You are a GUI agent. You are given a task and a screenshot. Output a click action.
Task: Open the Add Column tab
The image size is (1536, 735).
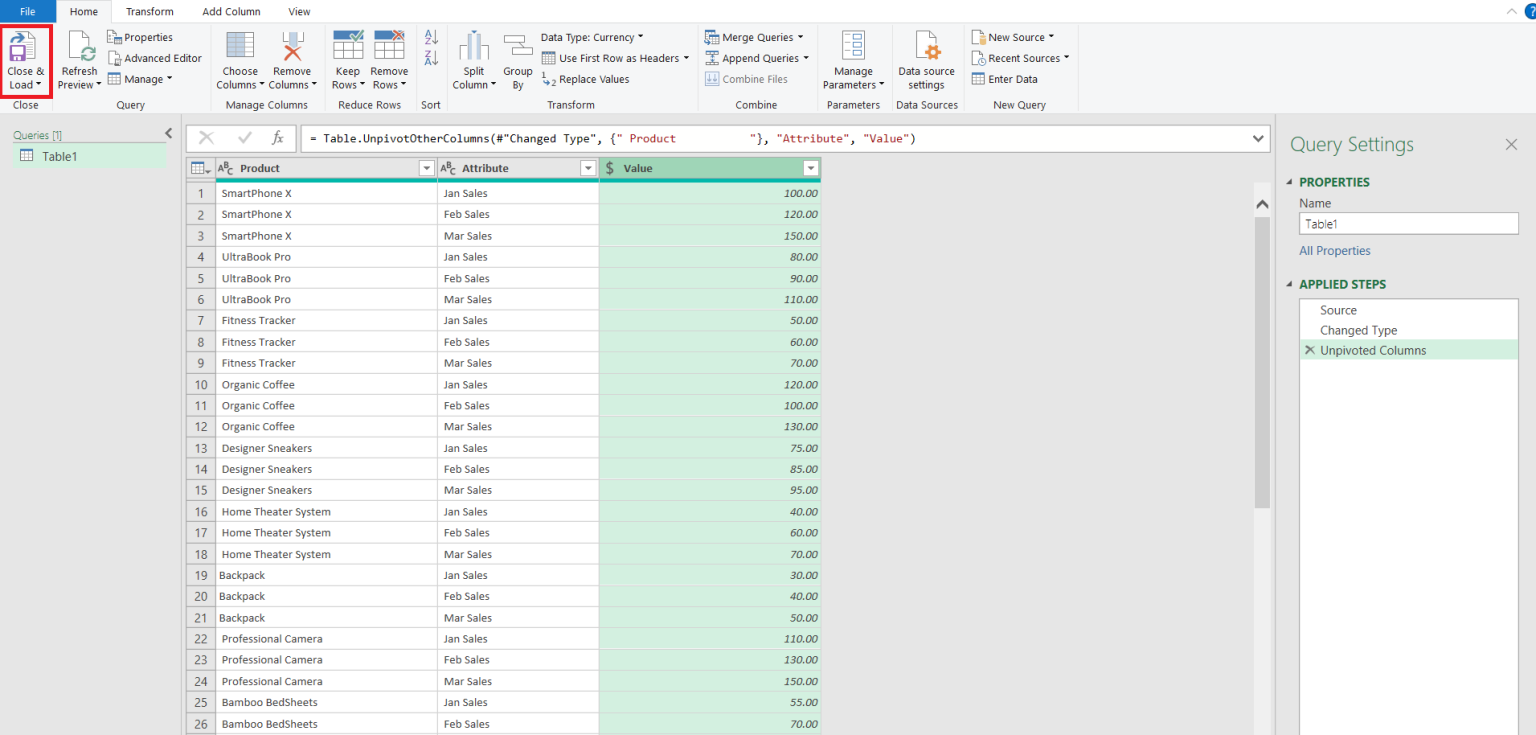click(231, 11)
